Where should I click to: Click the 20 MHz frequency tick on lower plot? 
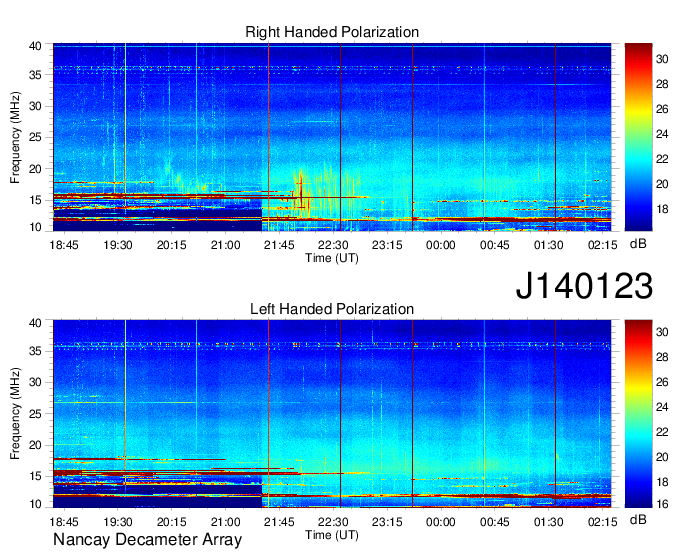coord(35,445)
